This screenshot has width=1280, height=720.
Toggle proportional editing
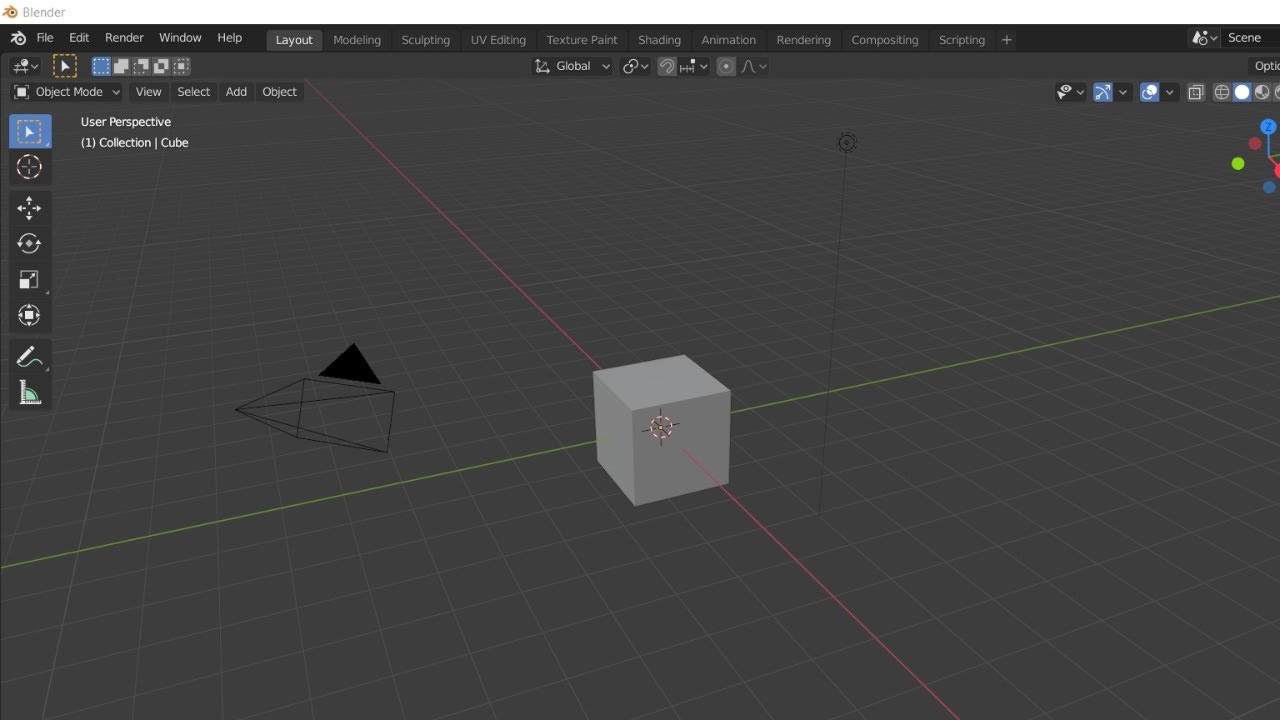point(726,66)
